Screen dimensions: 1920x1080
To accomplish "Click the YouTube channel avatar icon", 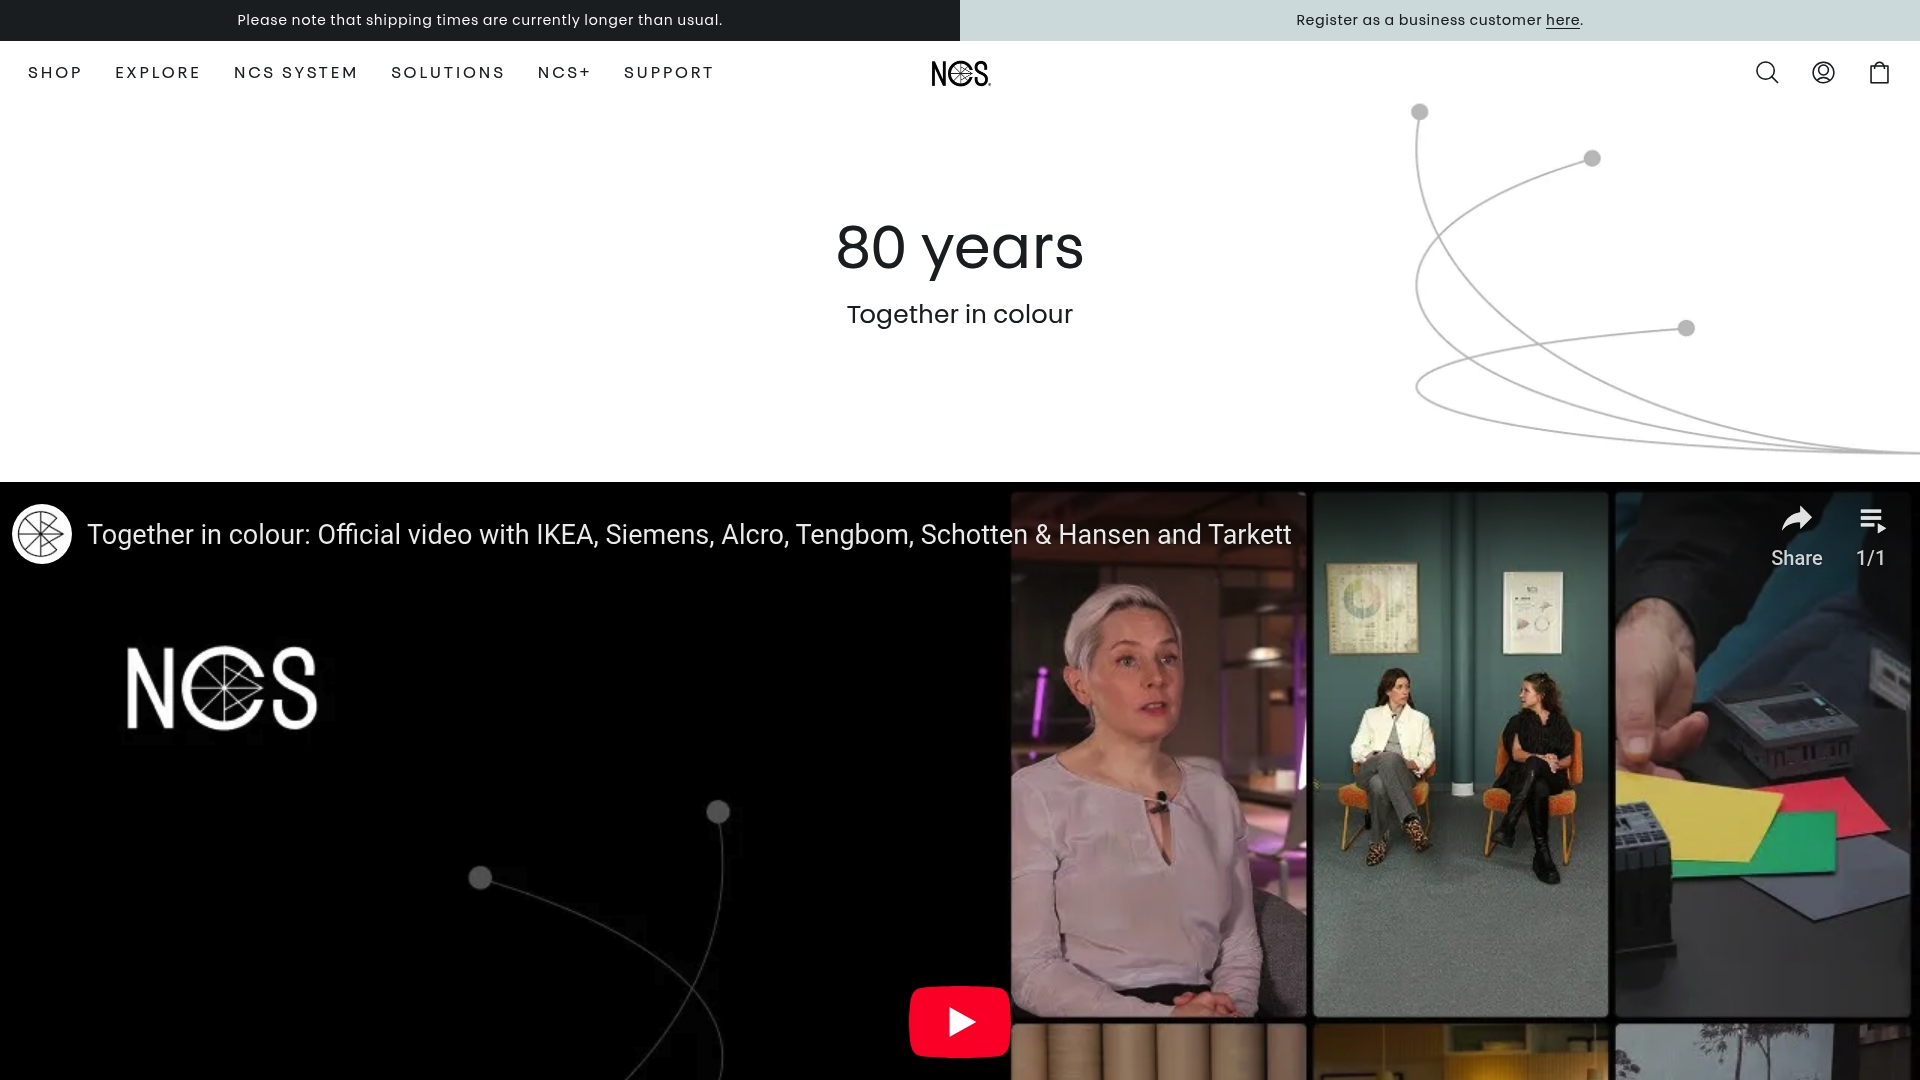I will pyautogui.click(x=42, y=534).
